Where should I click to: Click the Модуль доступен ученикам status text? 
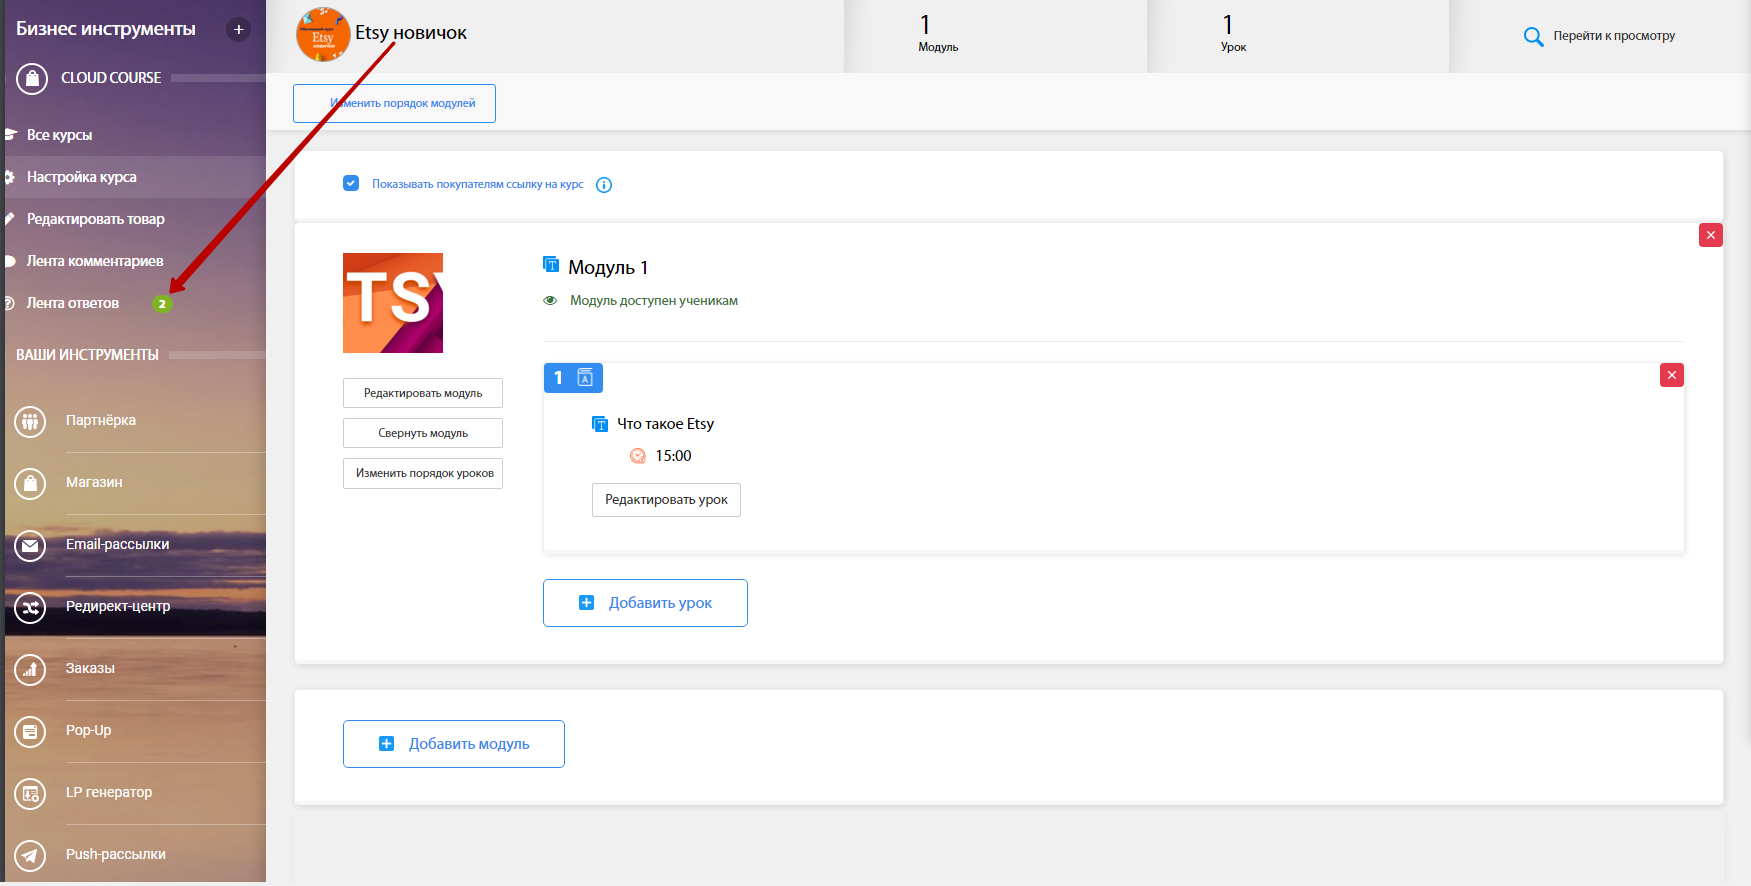tap(654, 301)
